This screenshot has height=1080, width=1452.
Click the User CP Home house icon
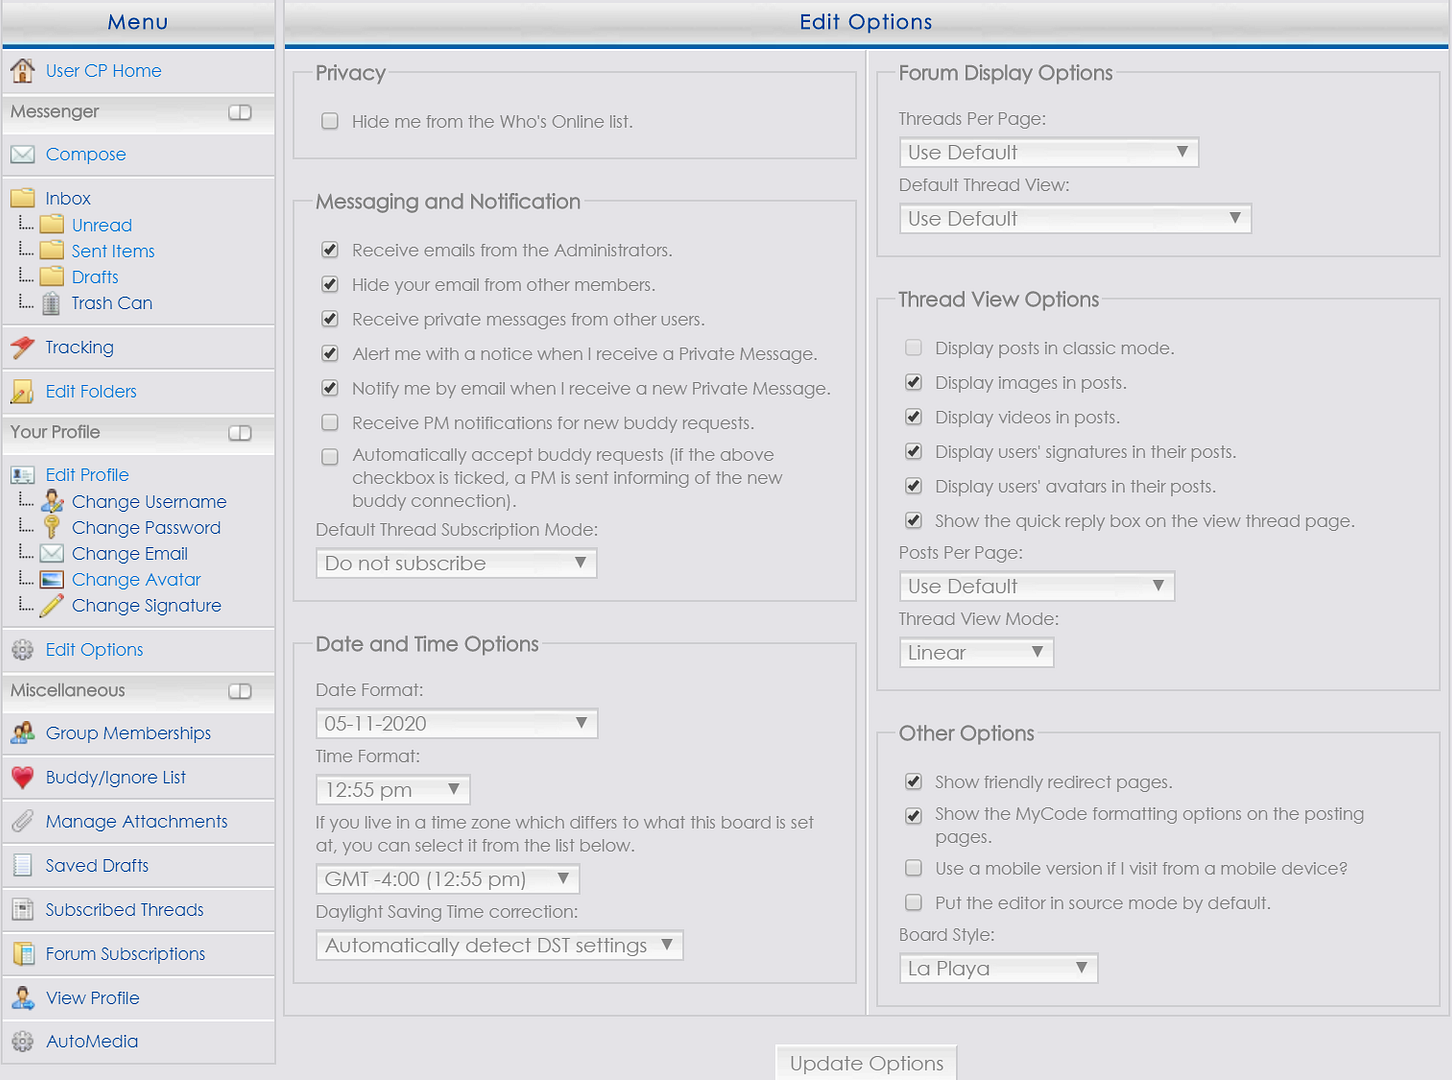pos(22,70)
